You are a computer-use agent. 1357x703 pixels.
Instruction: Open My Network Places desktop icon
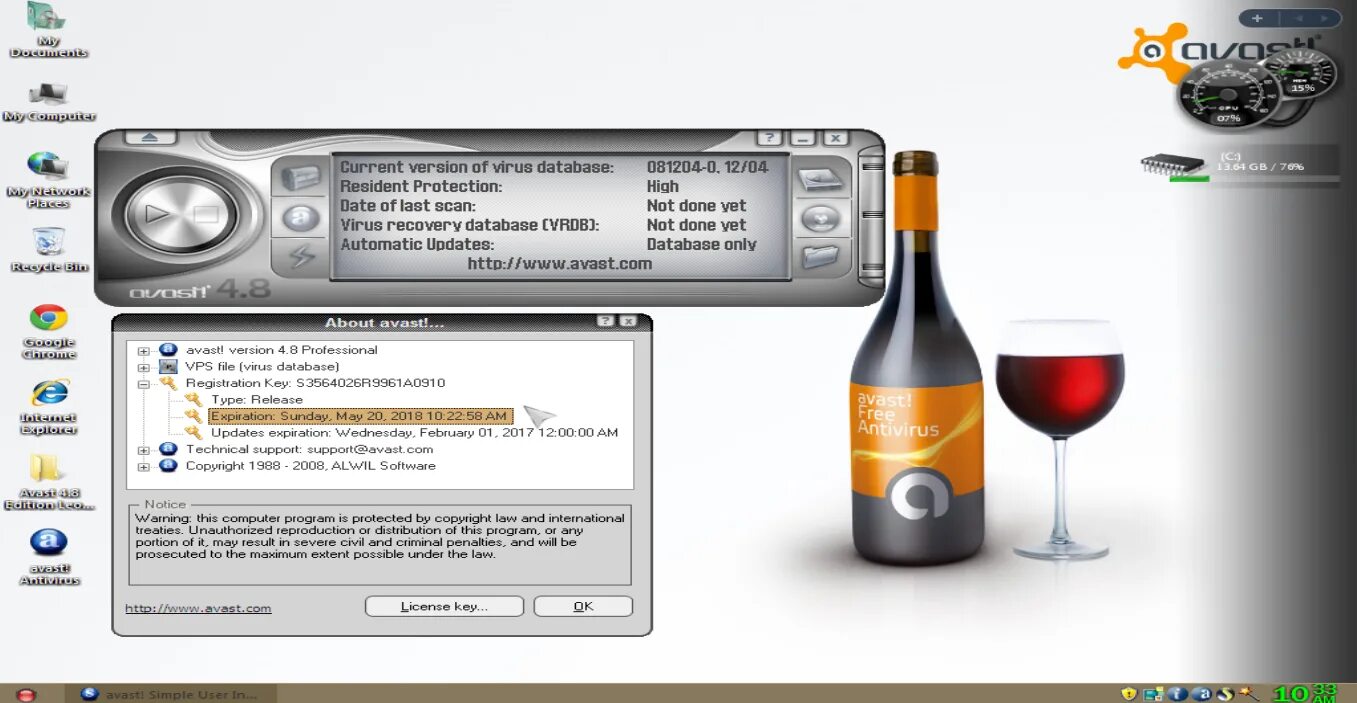click(x=48, y=179)
